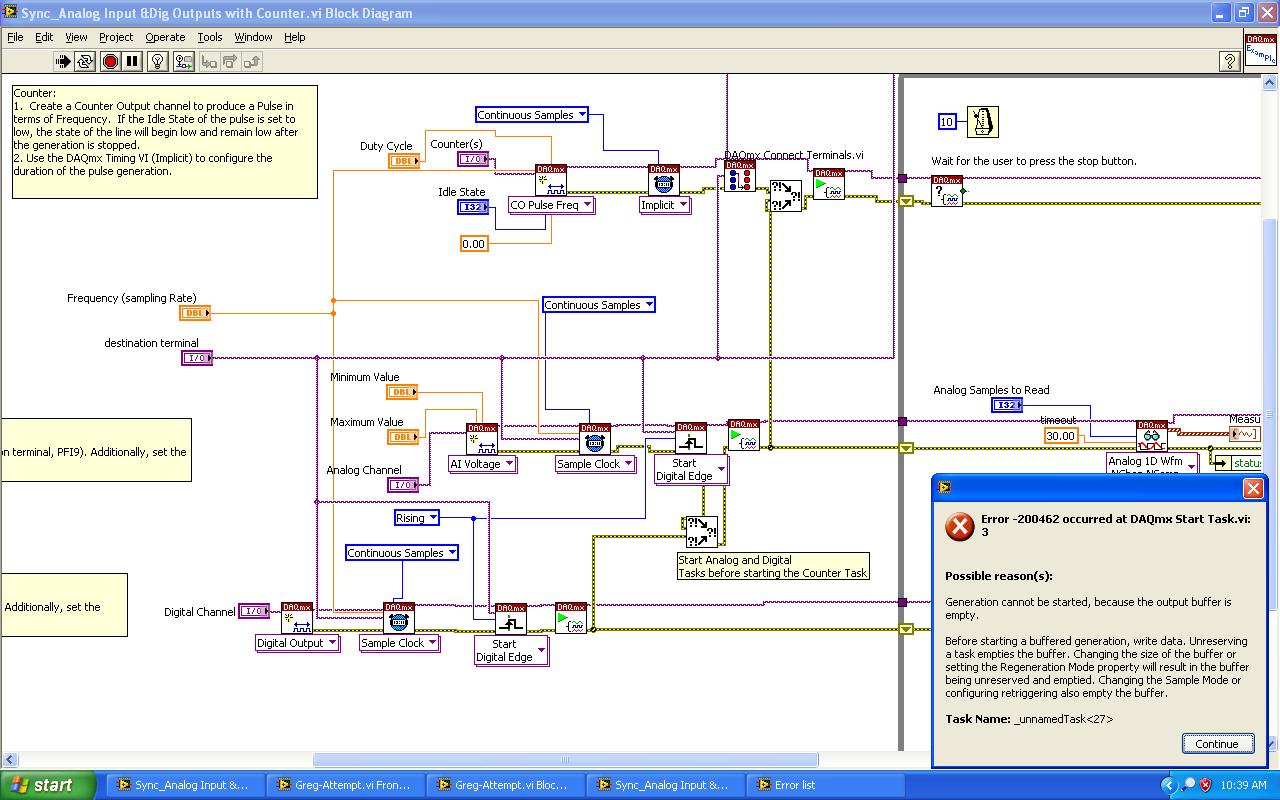Select DAQmx Start Task node in digital row
Image resolution: width=1280 pixels, height=800 pixels.
pyautogui.click(x=571, y=618)
